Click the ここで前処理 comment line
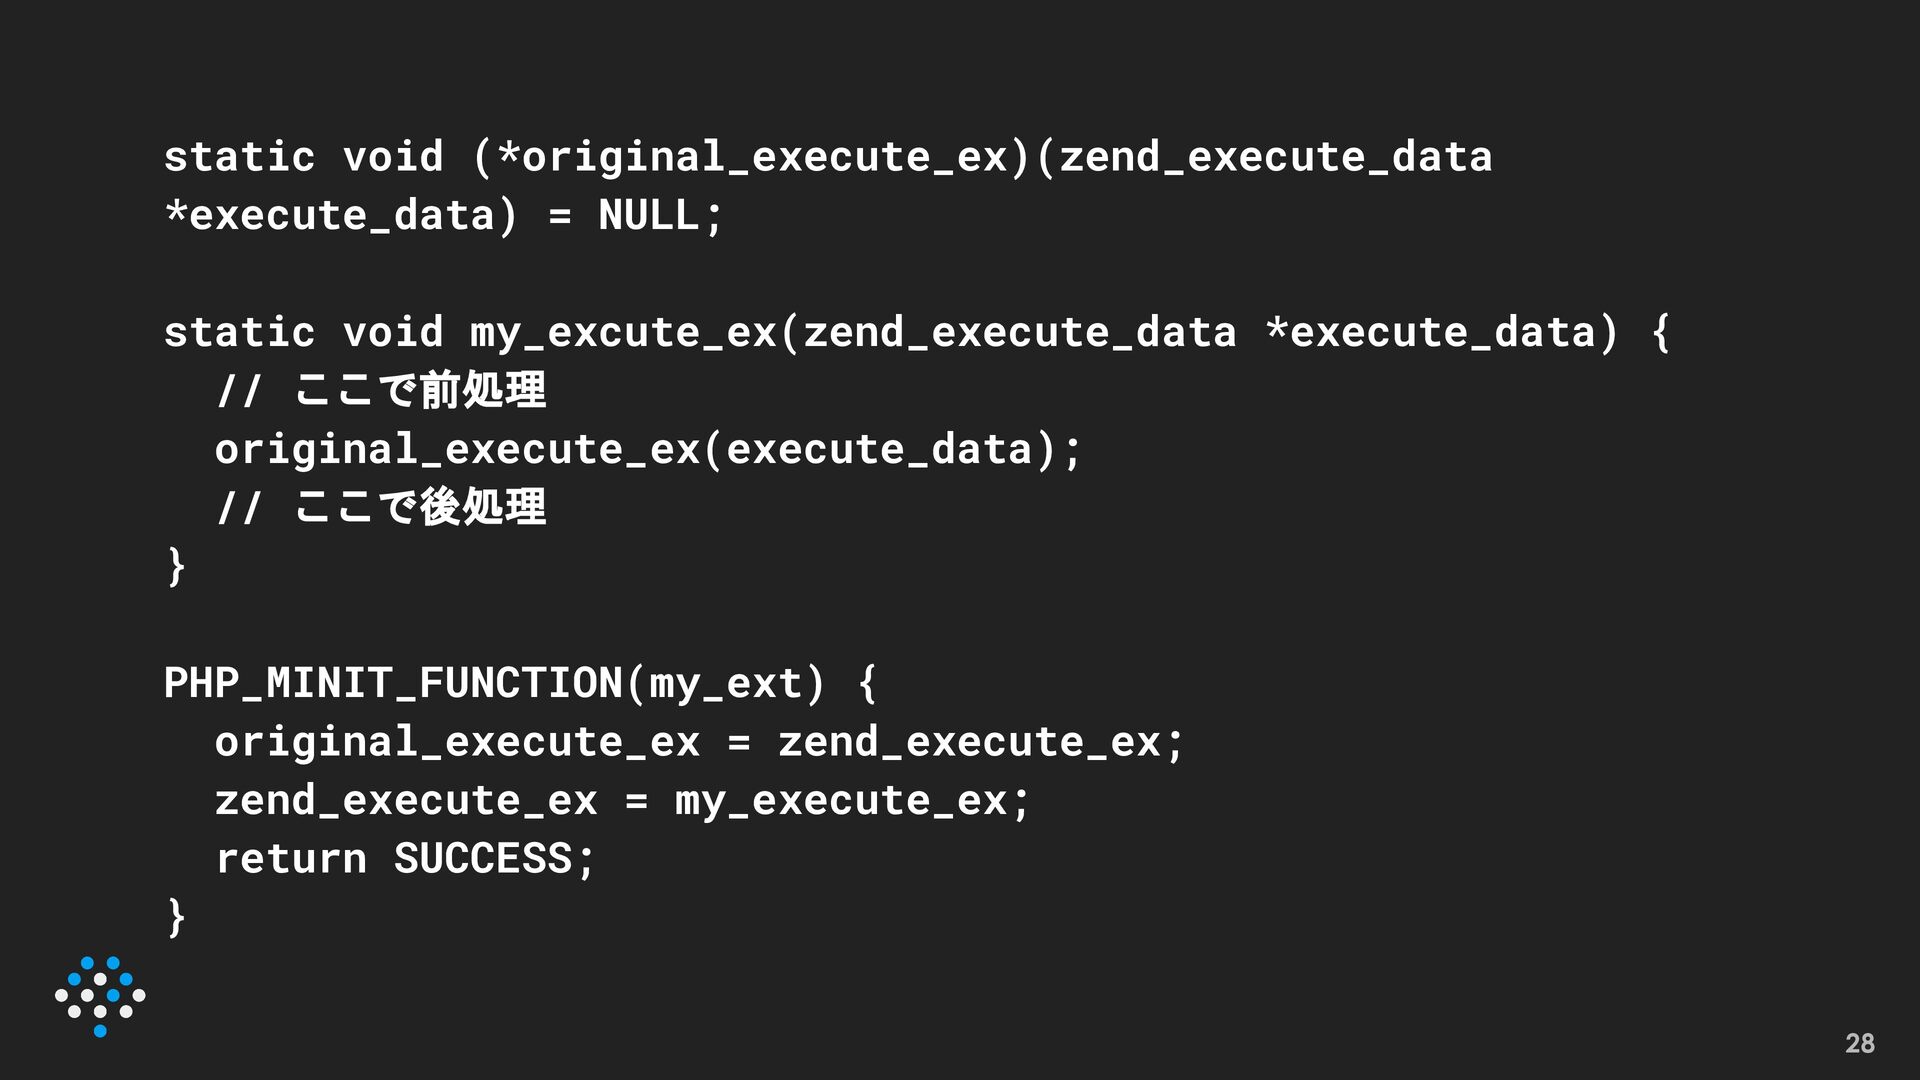 coord(381,390)
